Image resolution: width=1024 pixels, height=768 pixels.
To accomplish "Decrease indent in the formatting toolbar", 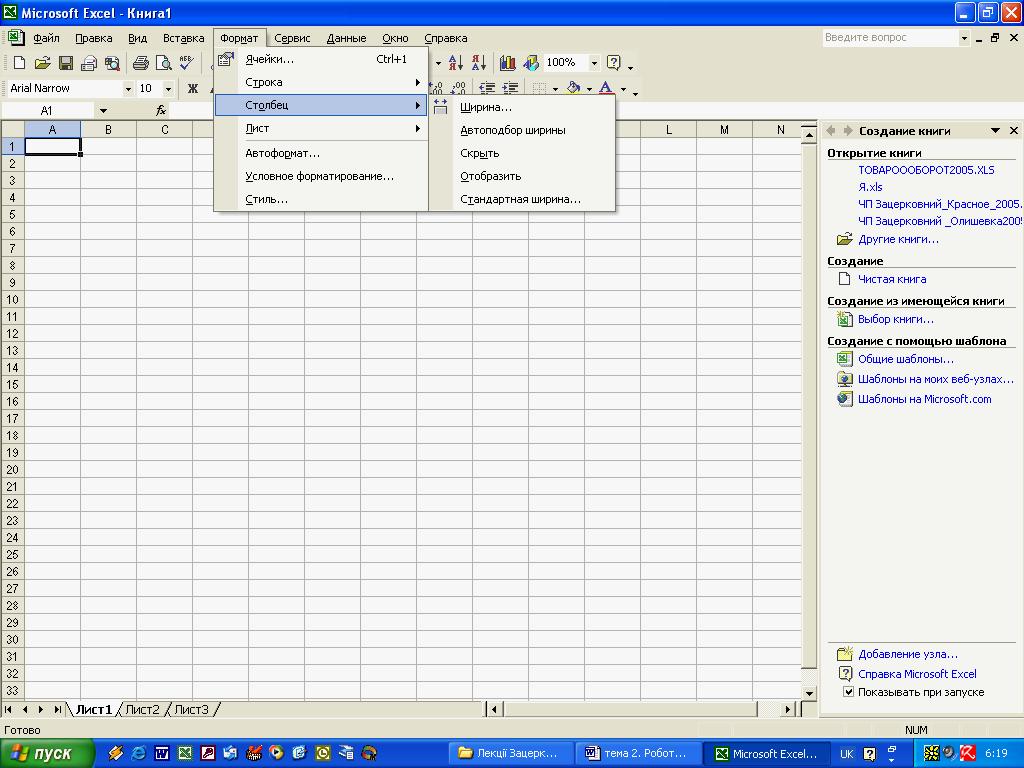I will pyautogui.click(x=487, y=88).
